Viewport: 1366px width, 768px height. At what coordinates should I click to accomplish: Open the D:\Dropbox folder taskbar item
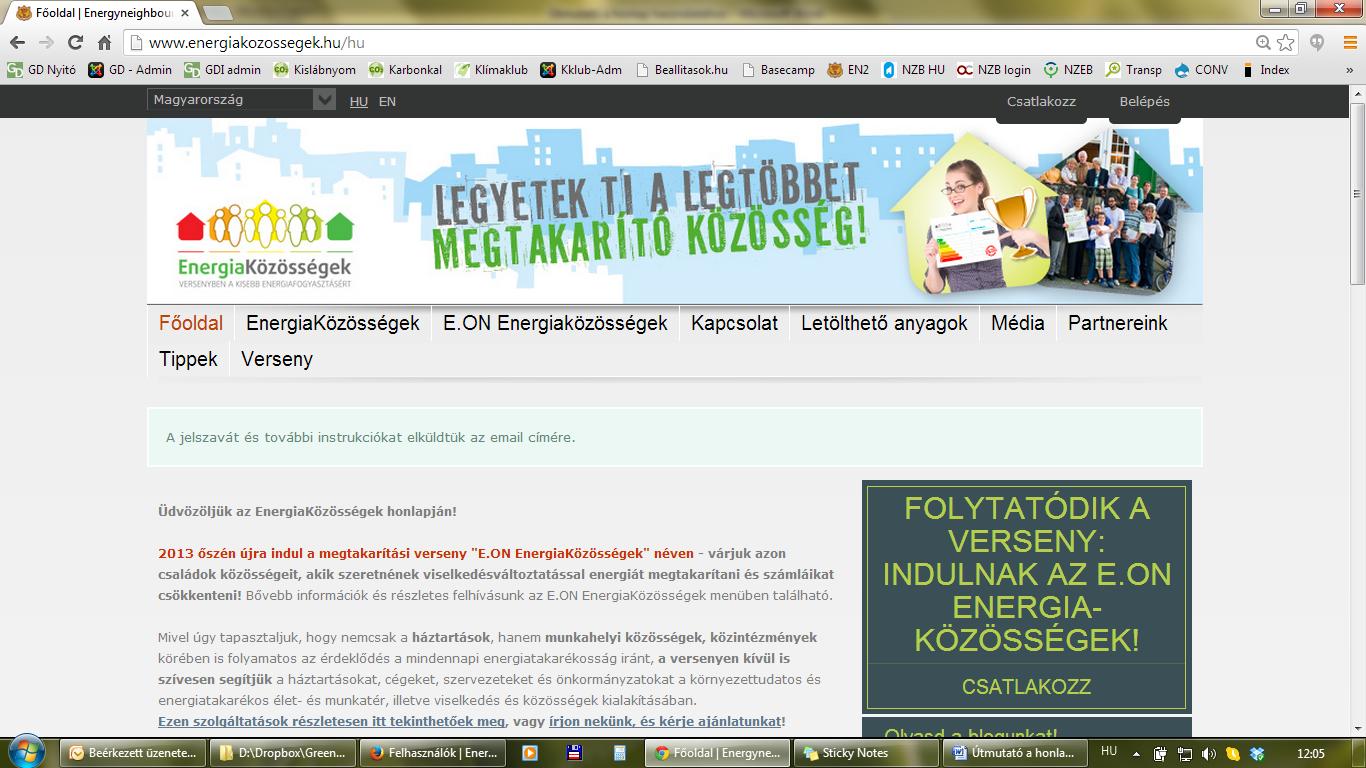(283, 753)
